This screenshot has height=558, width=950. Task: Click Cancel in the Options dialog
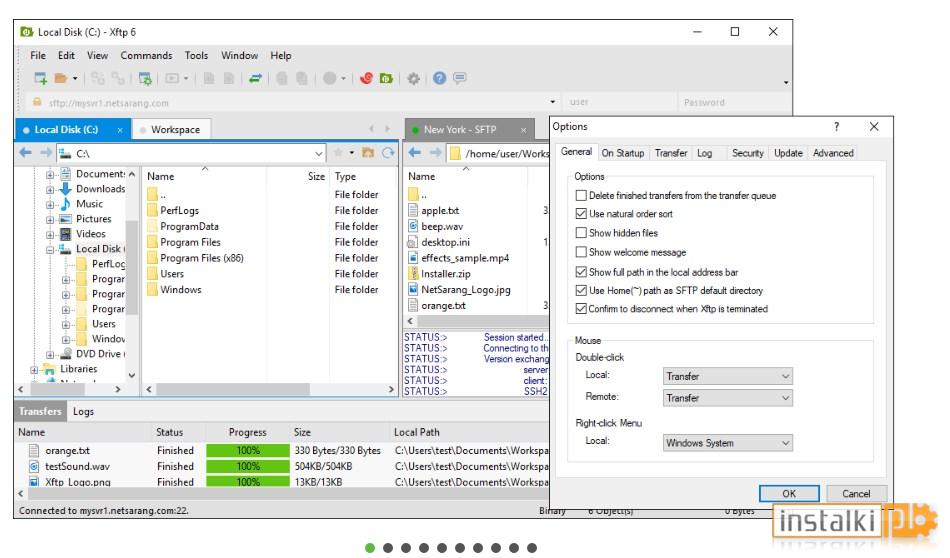[x=856, y=493]
